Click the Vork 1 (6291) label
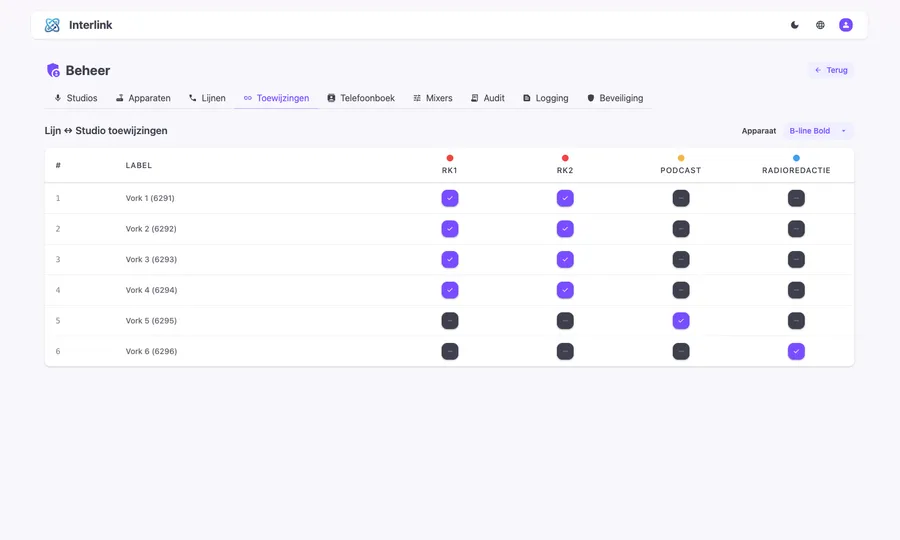Viewport: 900px width, 540px height. click(150, 198)
